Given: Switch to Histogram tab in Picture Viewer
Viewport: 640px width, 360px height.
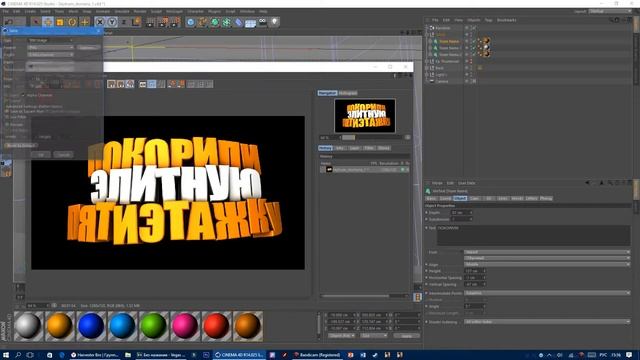Looking at the screenshot, I should [x=348, y=93].
